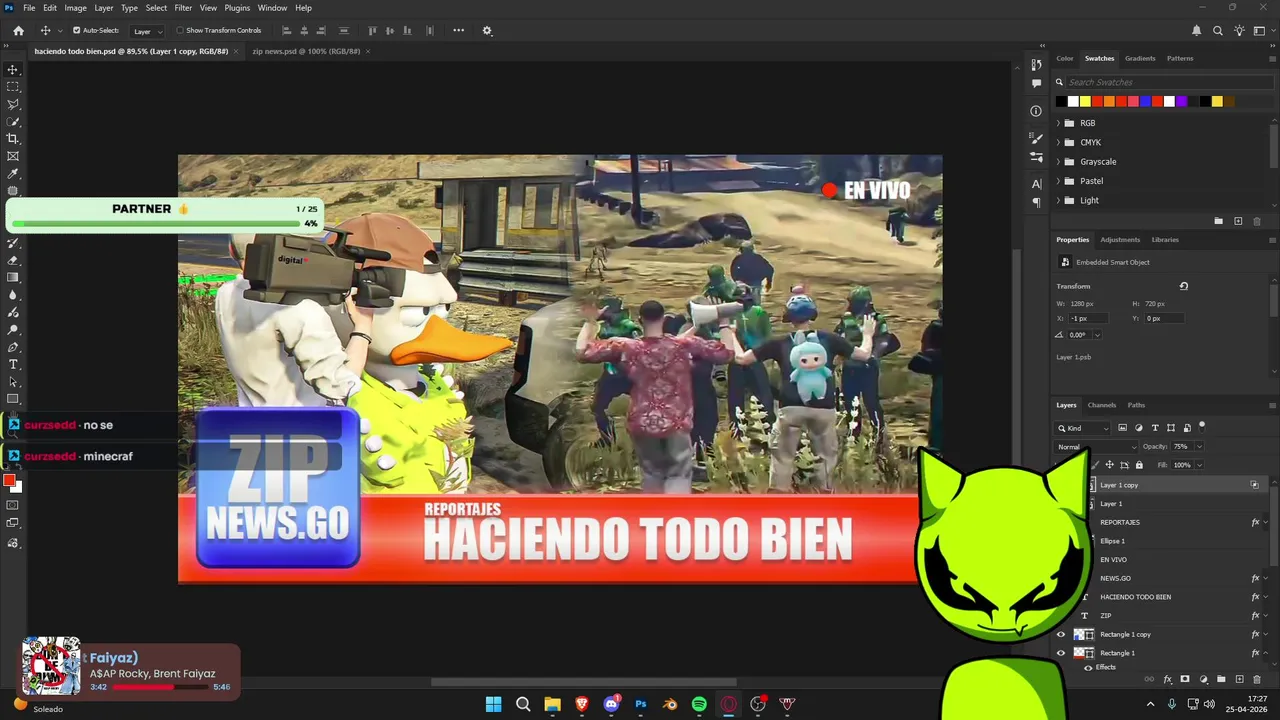
Task: Toggle Effects visibility under Rectangle 1
Action: pyautogui.click(x=1088, y=667)
